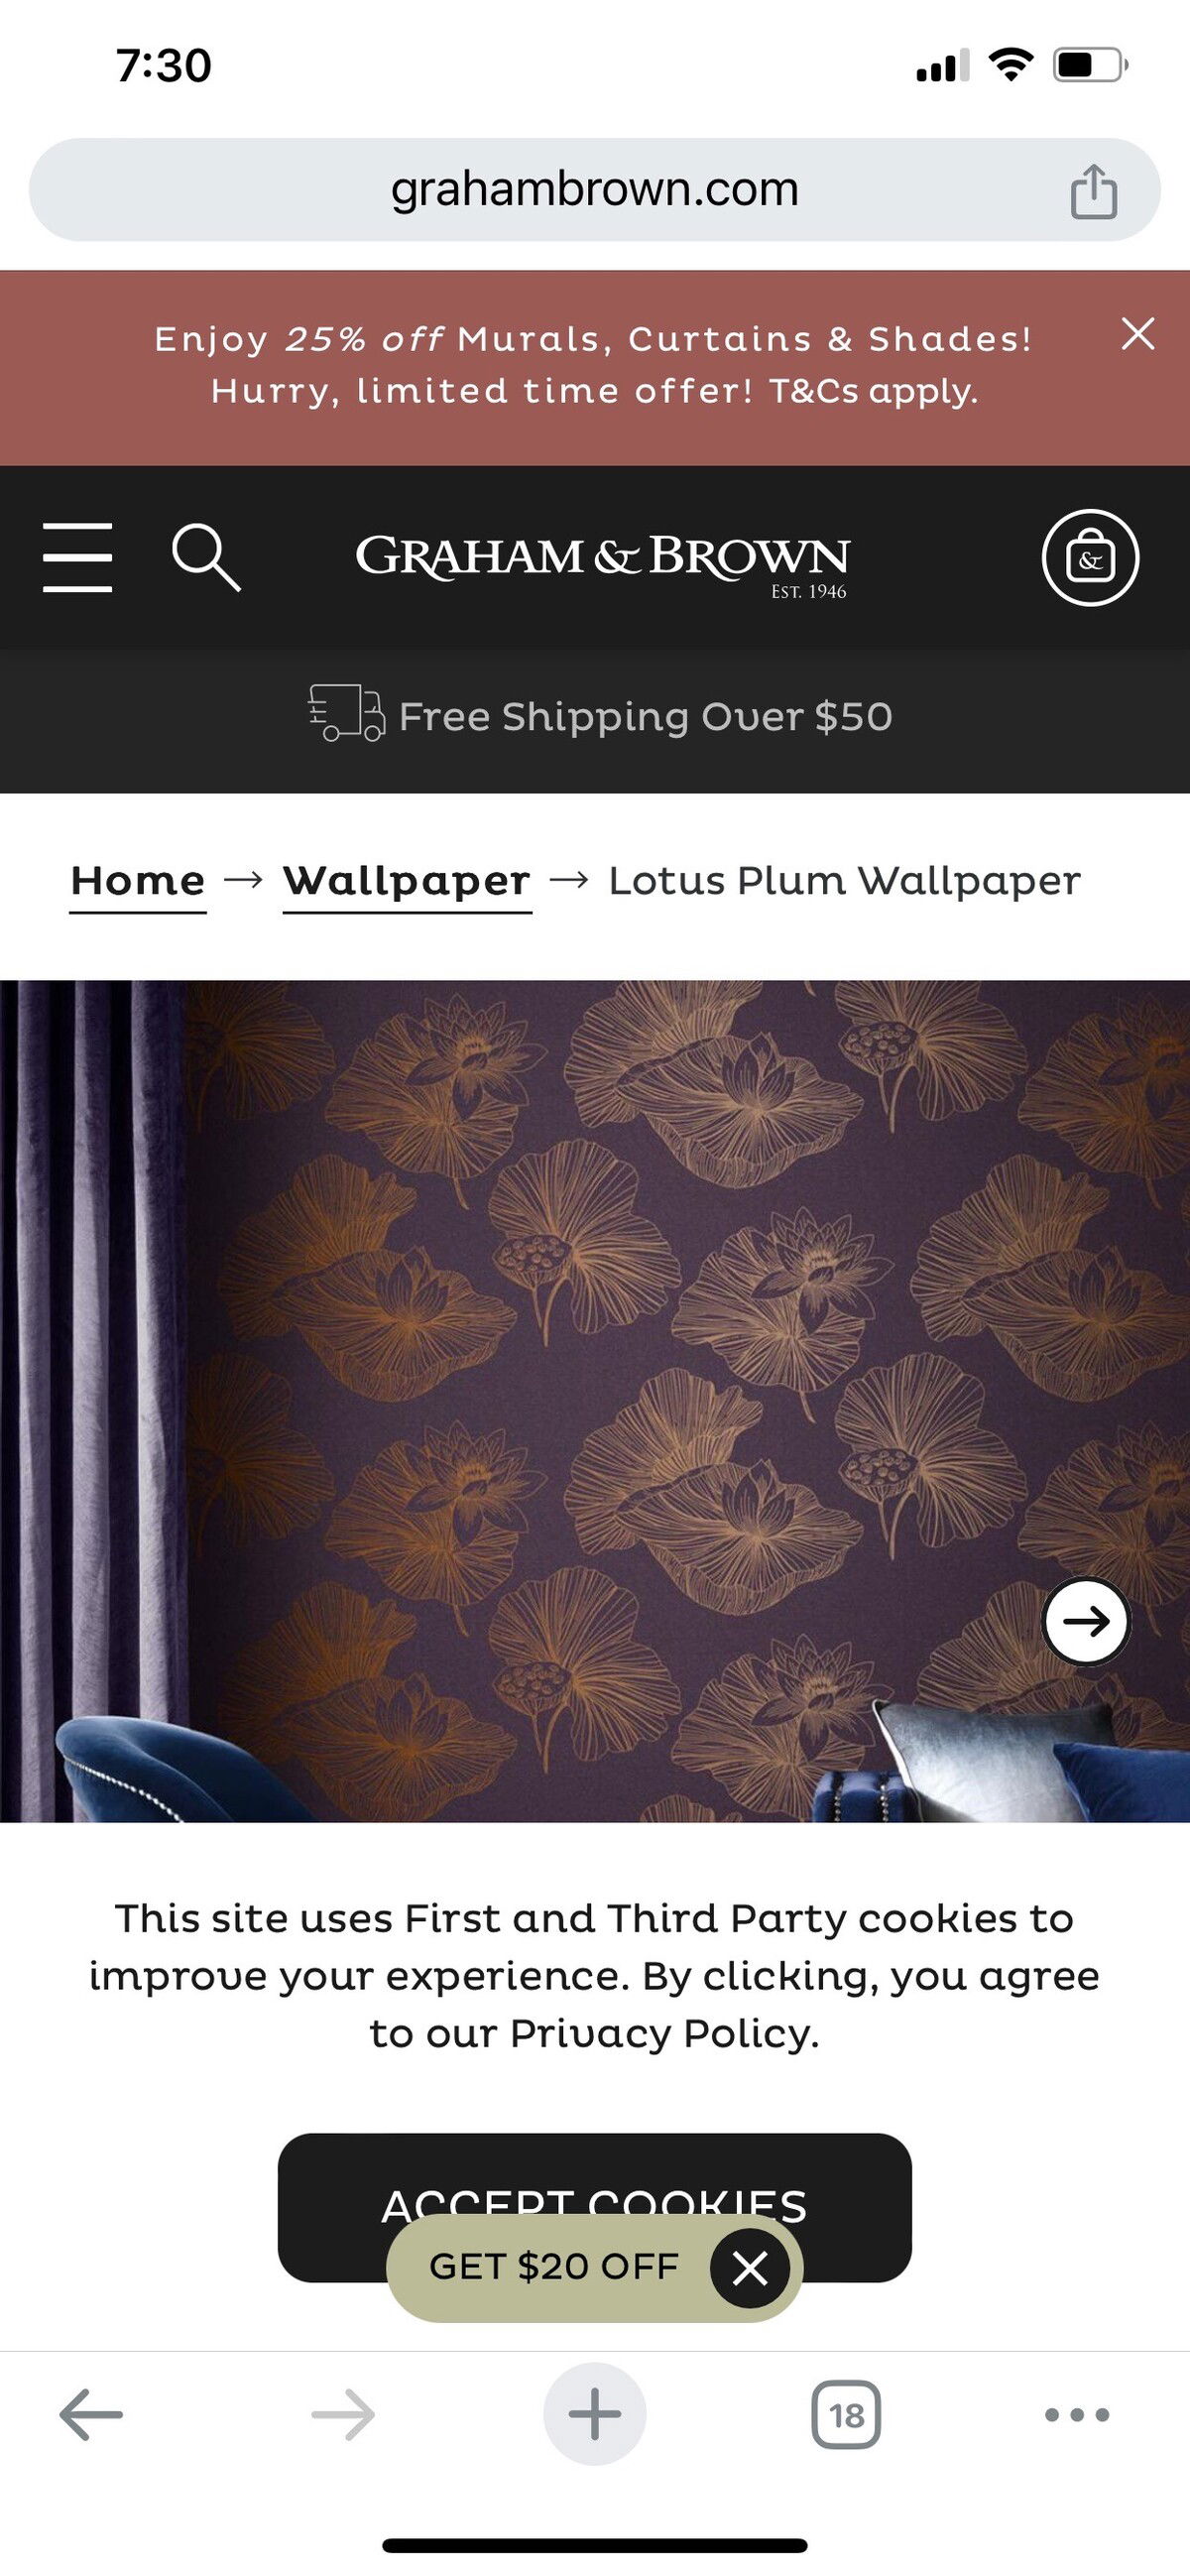Click the Graham & Brown logo

(x=603, y=563)
